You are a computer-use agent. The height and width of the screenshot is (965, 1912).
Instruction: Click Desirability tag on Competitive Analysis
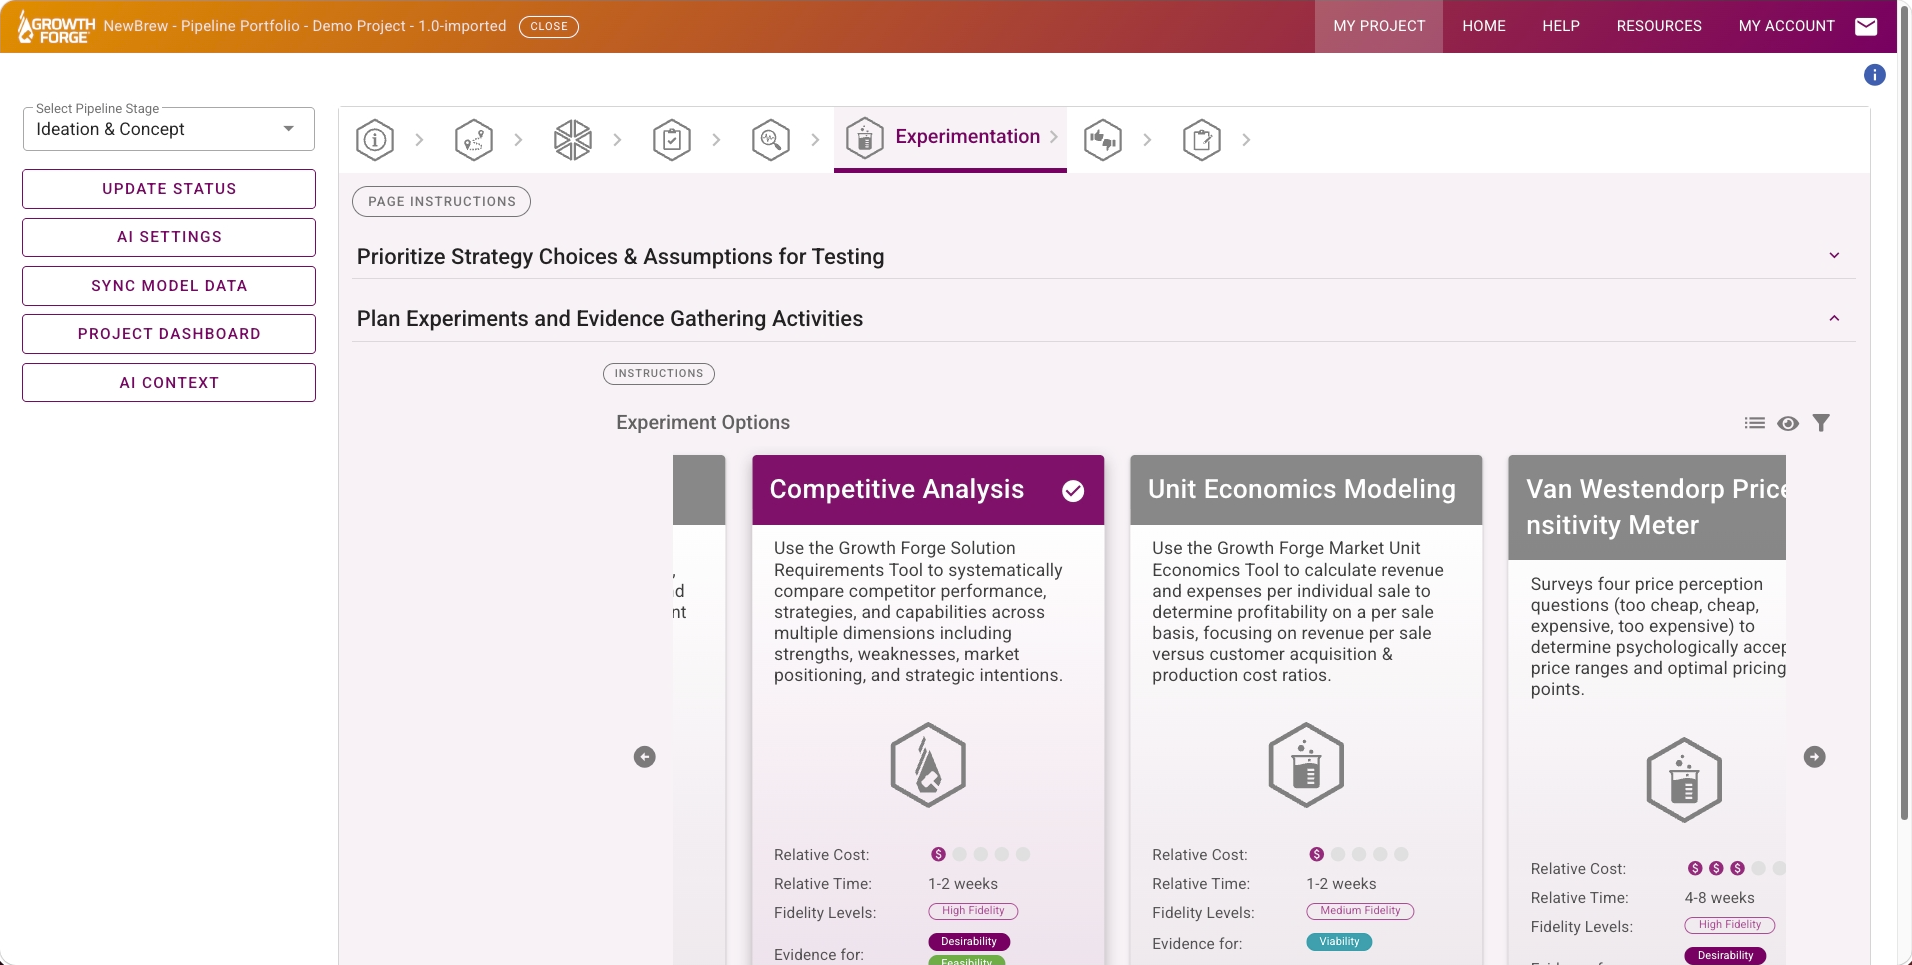pos(969,942)
